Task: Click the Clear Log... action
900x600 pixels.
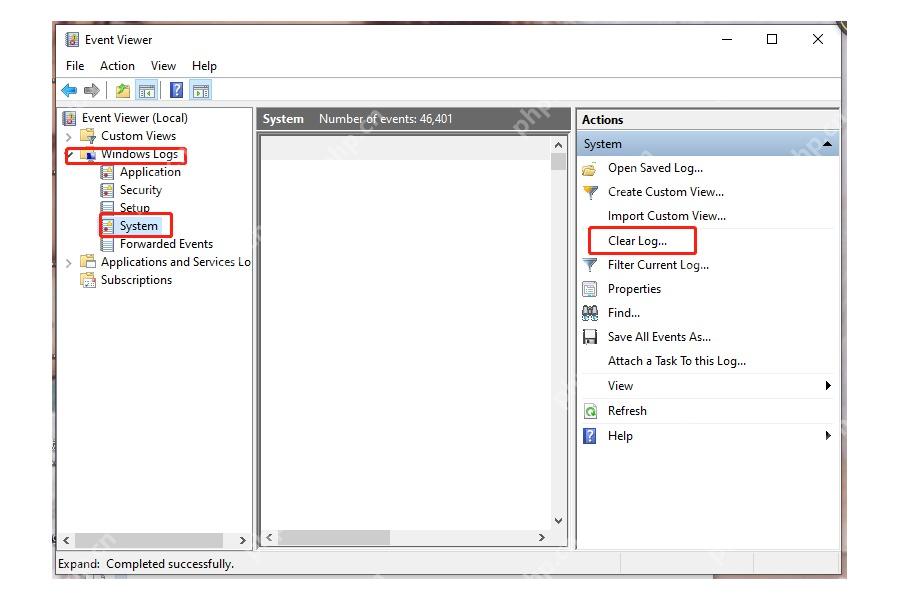Action: [637, 241]
